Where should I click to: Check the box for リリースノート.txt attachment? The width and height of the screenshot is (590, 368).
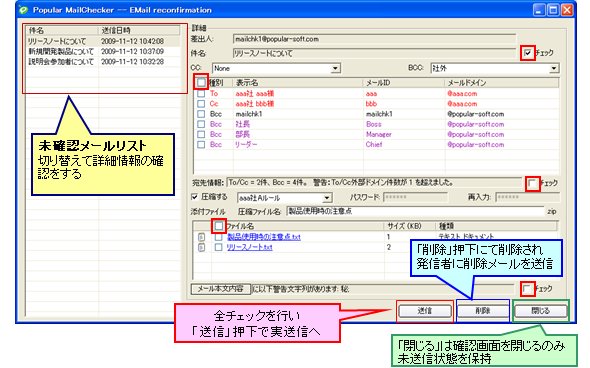click(x=219, y=247)
